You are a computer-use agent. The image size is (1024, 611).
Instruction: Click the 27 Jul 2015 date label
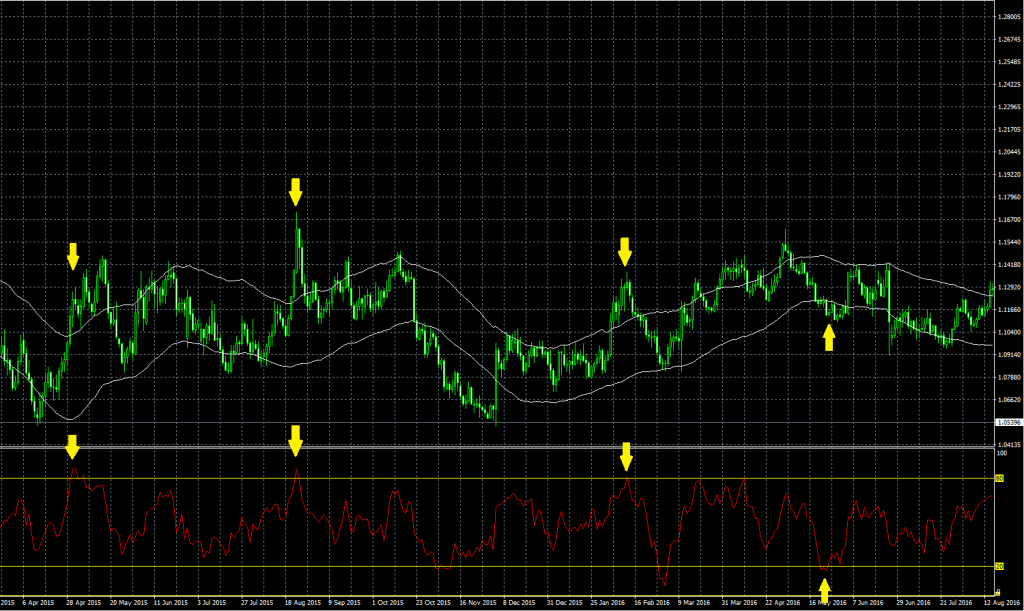coord(257,603)
